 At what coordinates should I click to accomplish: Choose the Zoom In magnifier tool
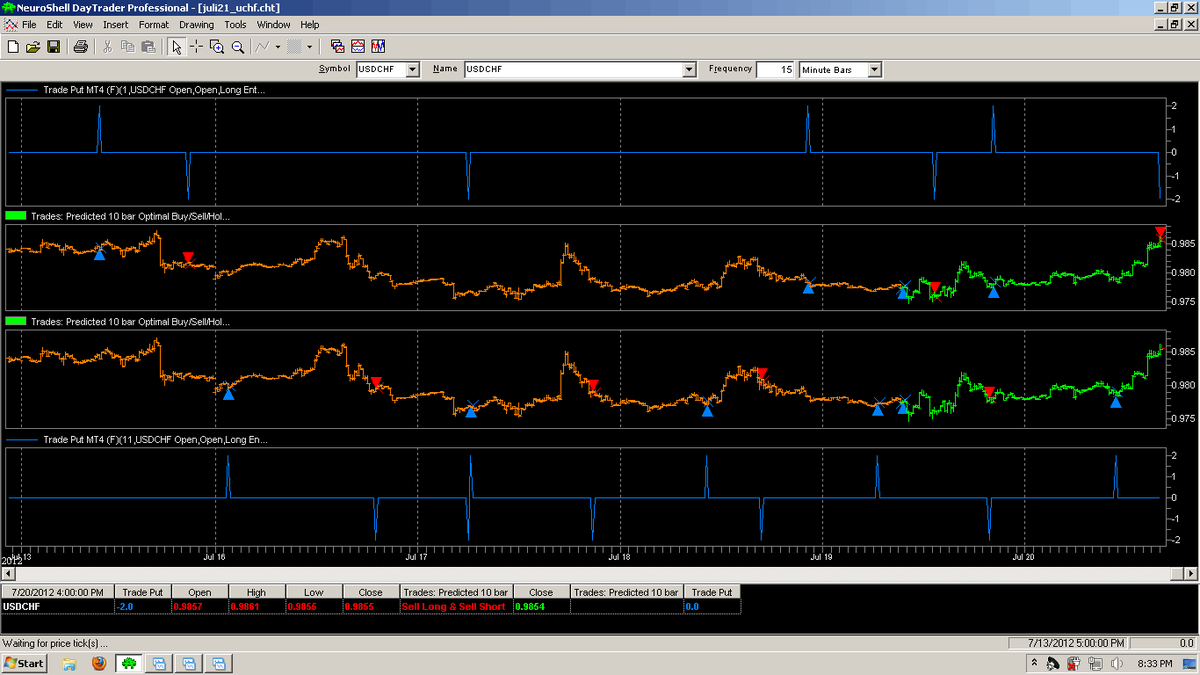click(x=217, y=46)
